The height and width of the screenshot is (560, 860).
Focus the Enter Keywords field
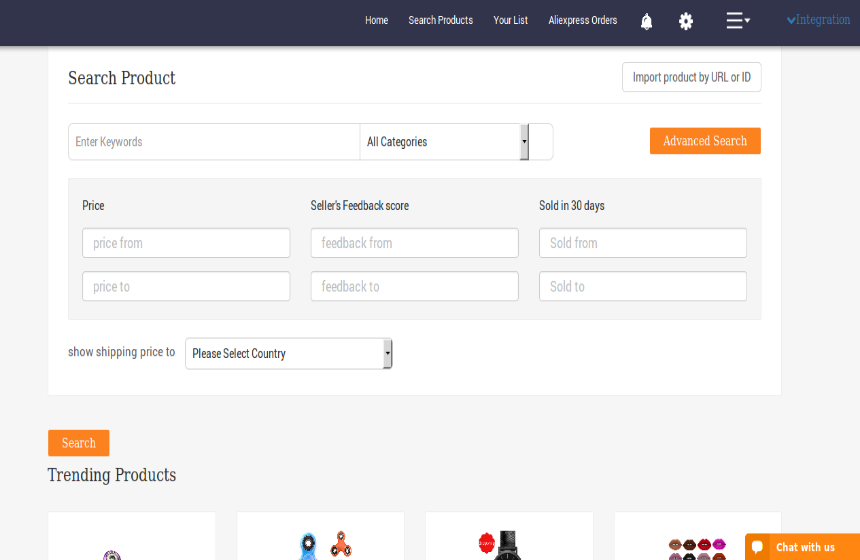214,142
